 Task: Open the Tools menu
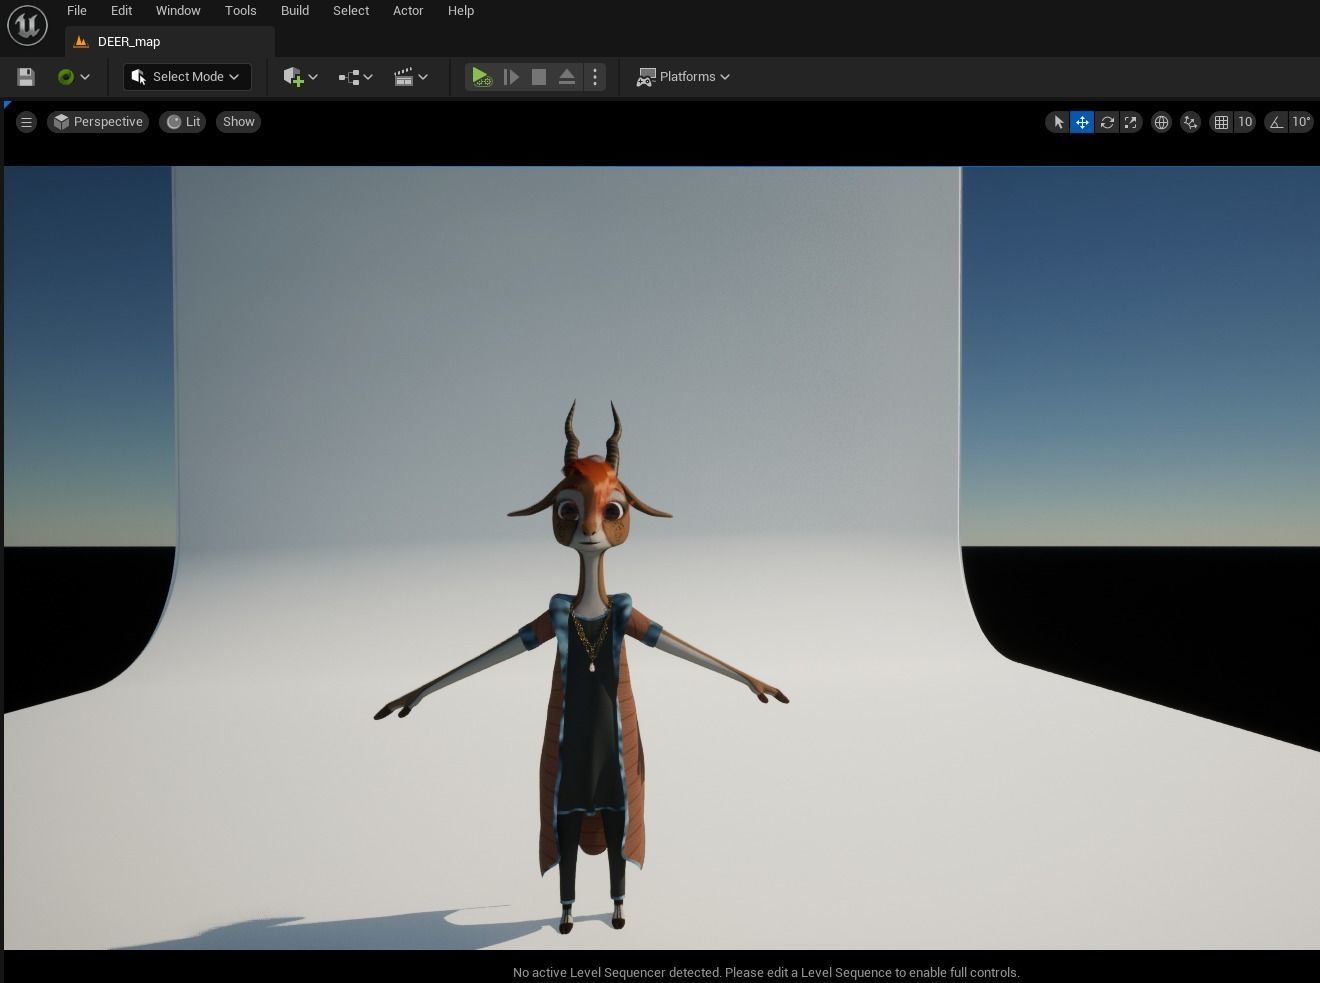click(240, 11)
